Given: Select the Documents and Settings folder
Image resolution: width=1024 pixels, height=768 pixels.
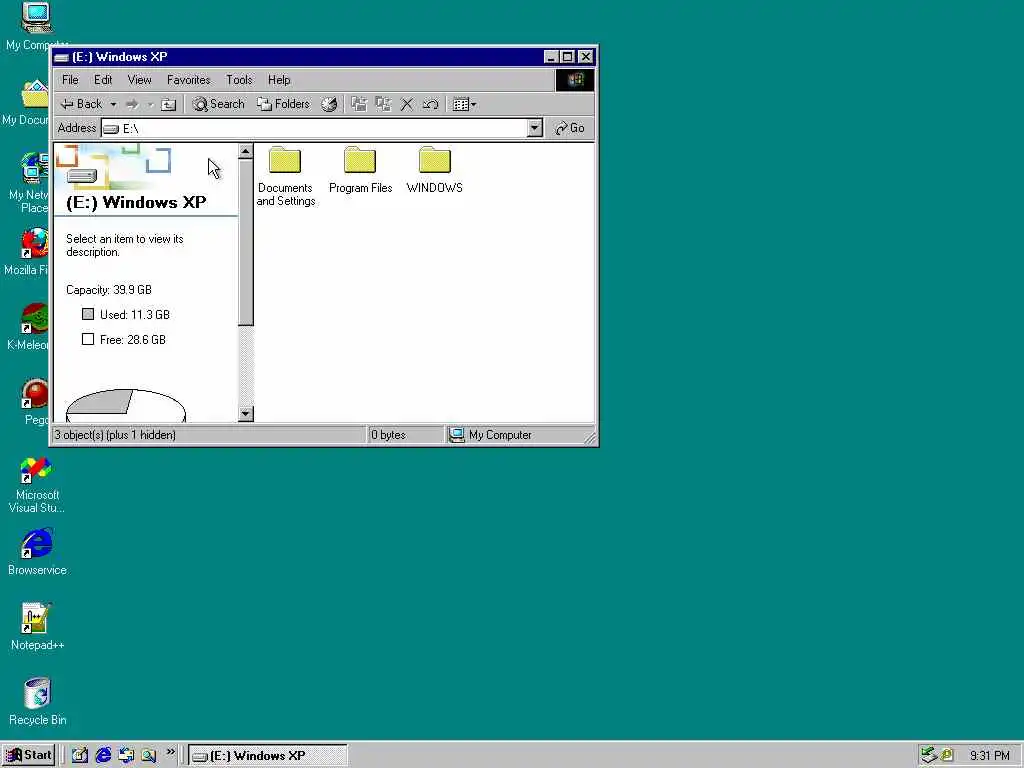Looking at the screenshot, I should (285, 176).
